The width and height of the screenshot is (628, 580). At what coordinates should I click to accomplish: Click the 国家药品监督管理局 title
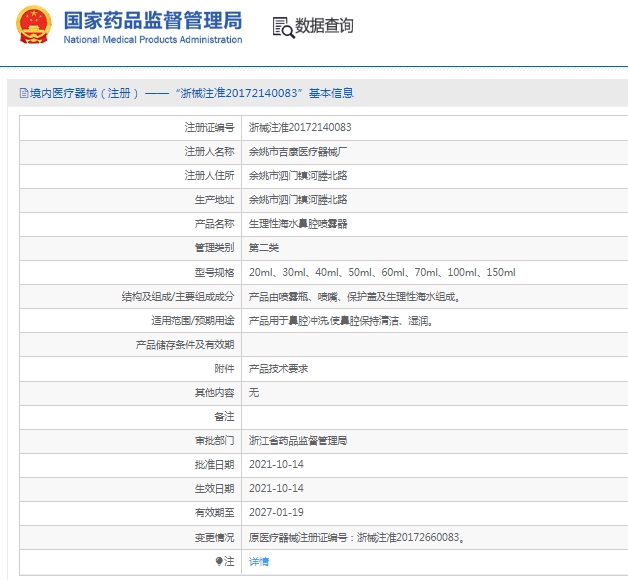tap(153, 20)
